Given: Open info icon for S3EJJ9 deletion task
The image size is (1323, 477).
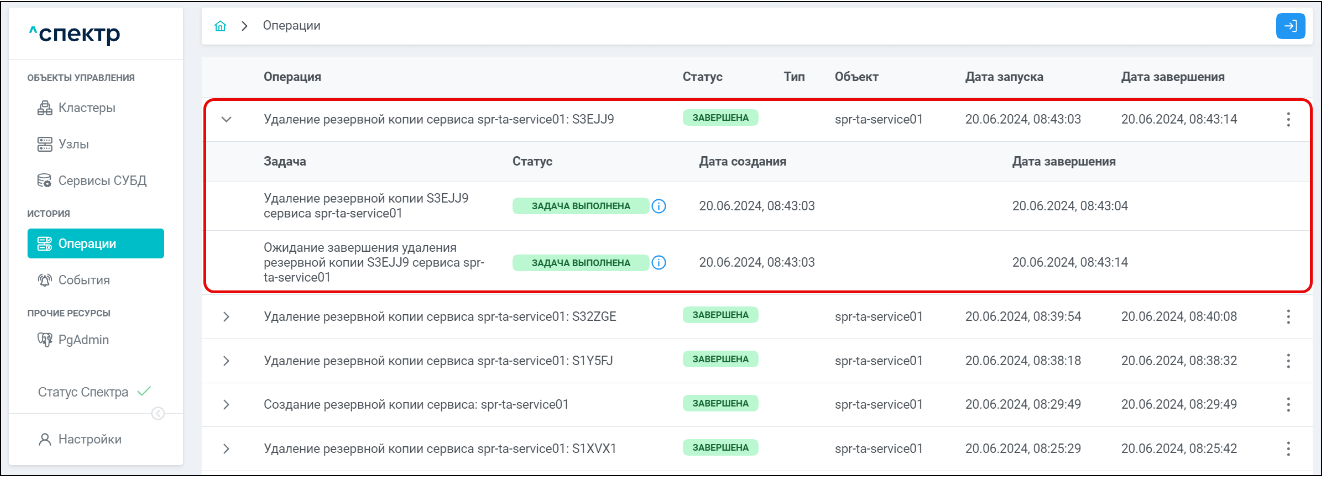Looking at the screenshot, I should [x=659, y=206].
